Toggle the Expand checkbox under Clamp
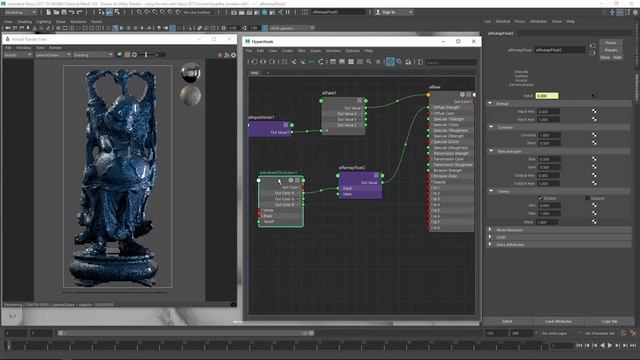Viewport: 640px width, 360px height. click(588, 198)
